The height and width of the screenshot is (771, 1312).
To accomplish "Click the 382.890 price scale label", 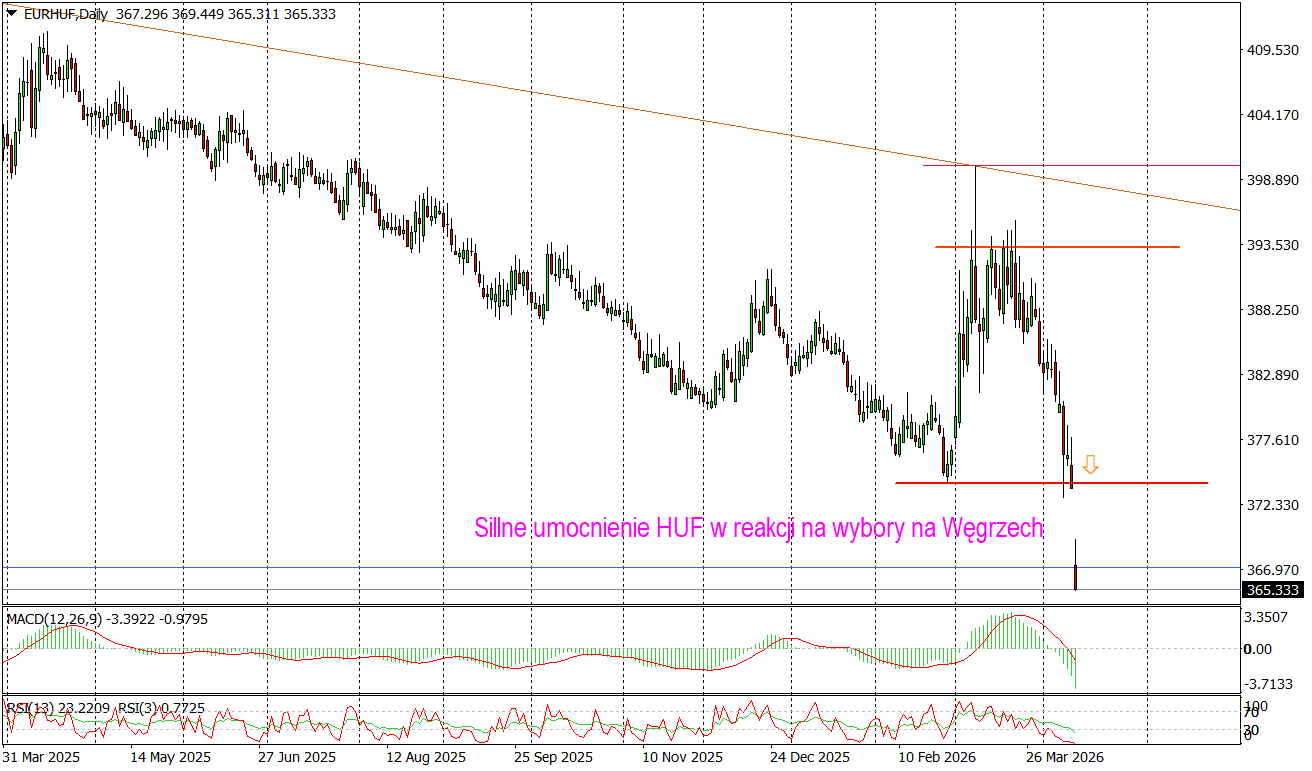I will coord(1273,375).
